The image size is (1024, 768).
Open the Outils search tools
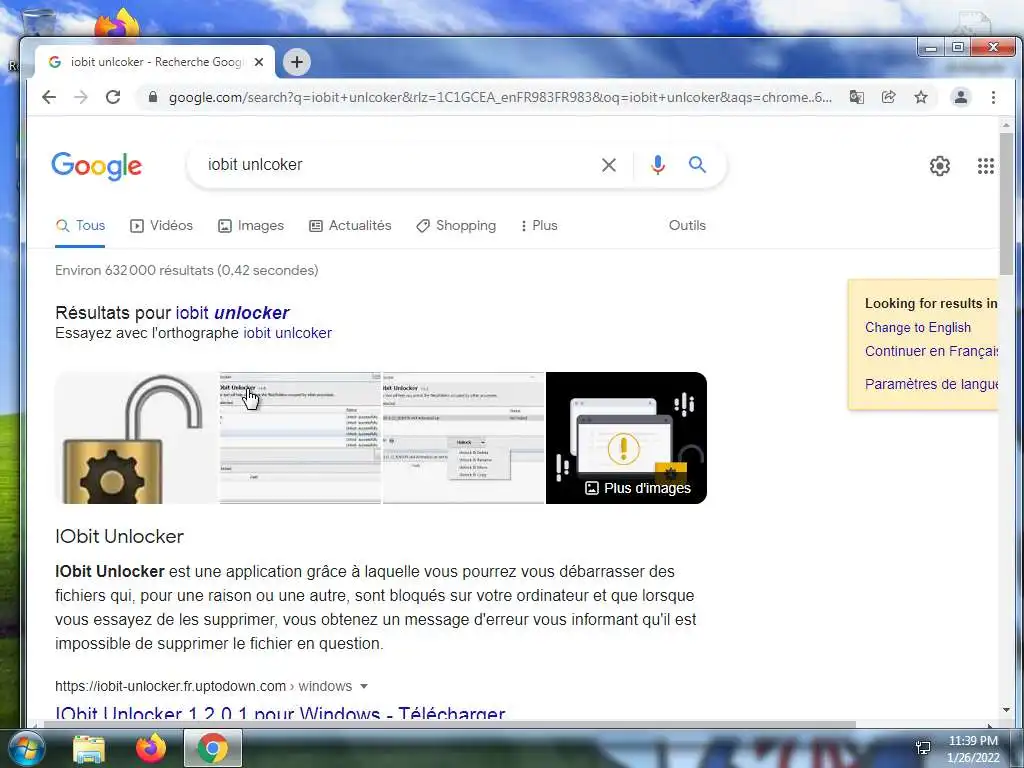pyautogui.click(x=687, y=226)
